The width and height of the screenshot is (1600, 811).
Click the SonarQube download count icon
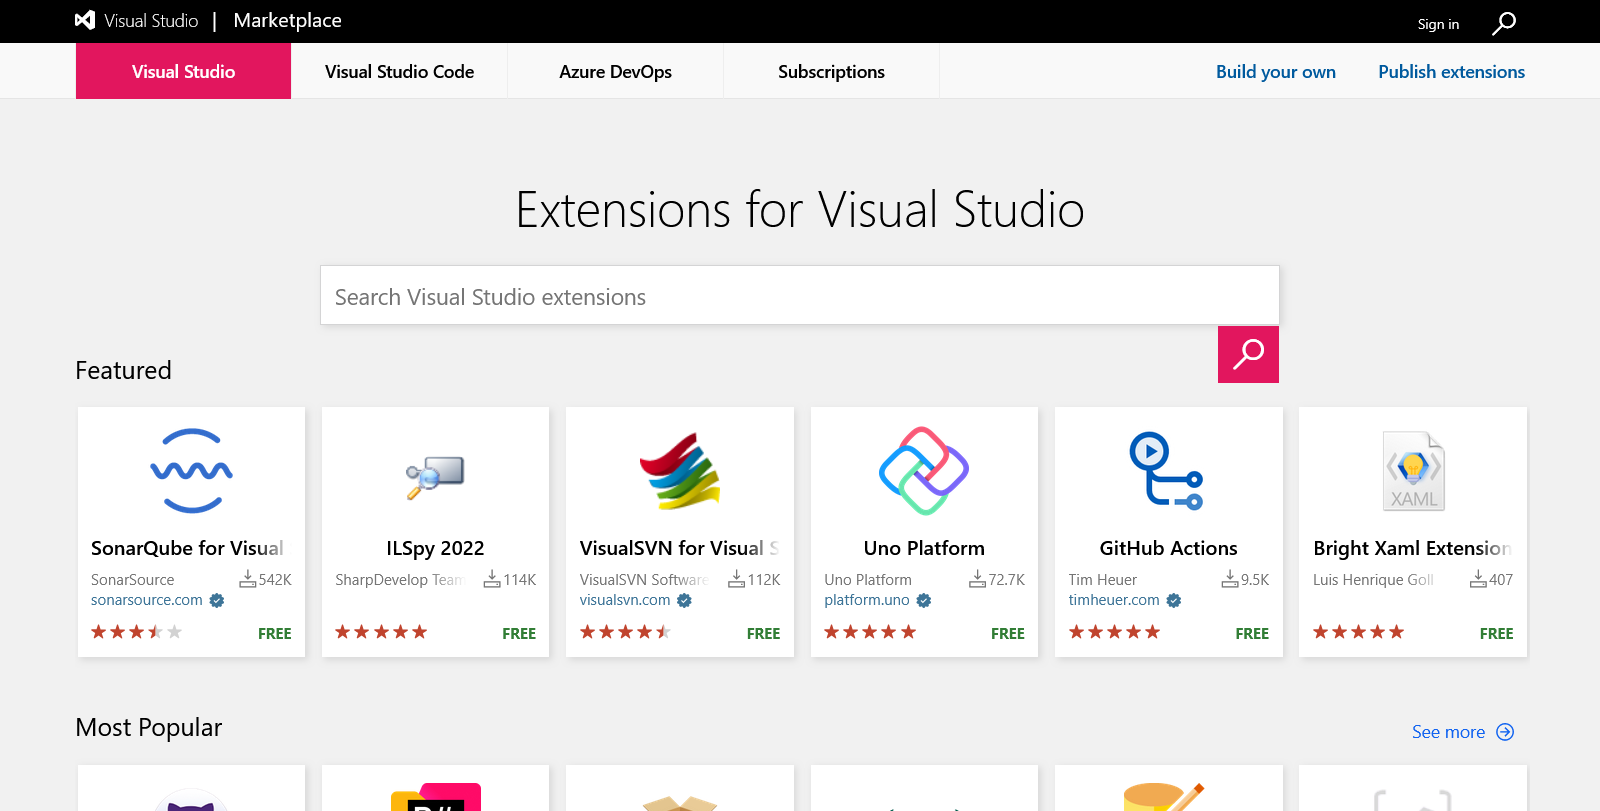[248, 579]
